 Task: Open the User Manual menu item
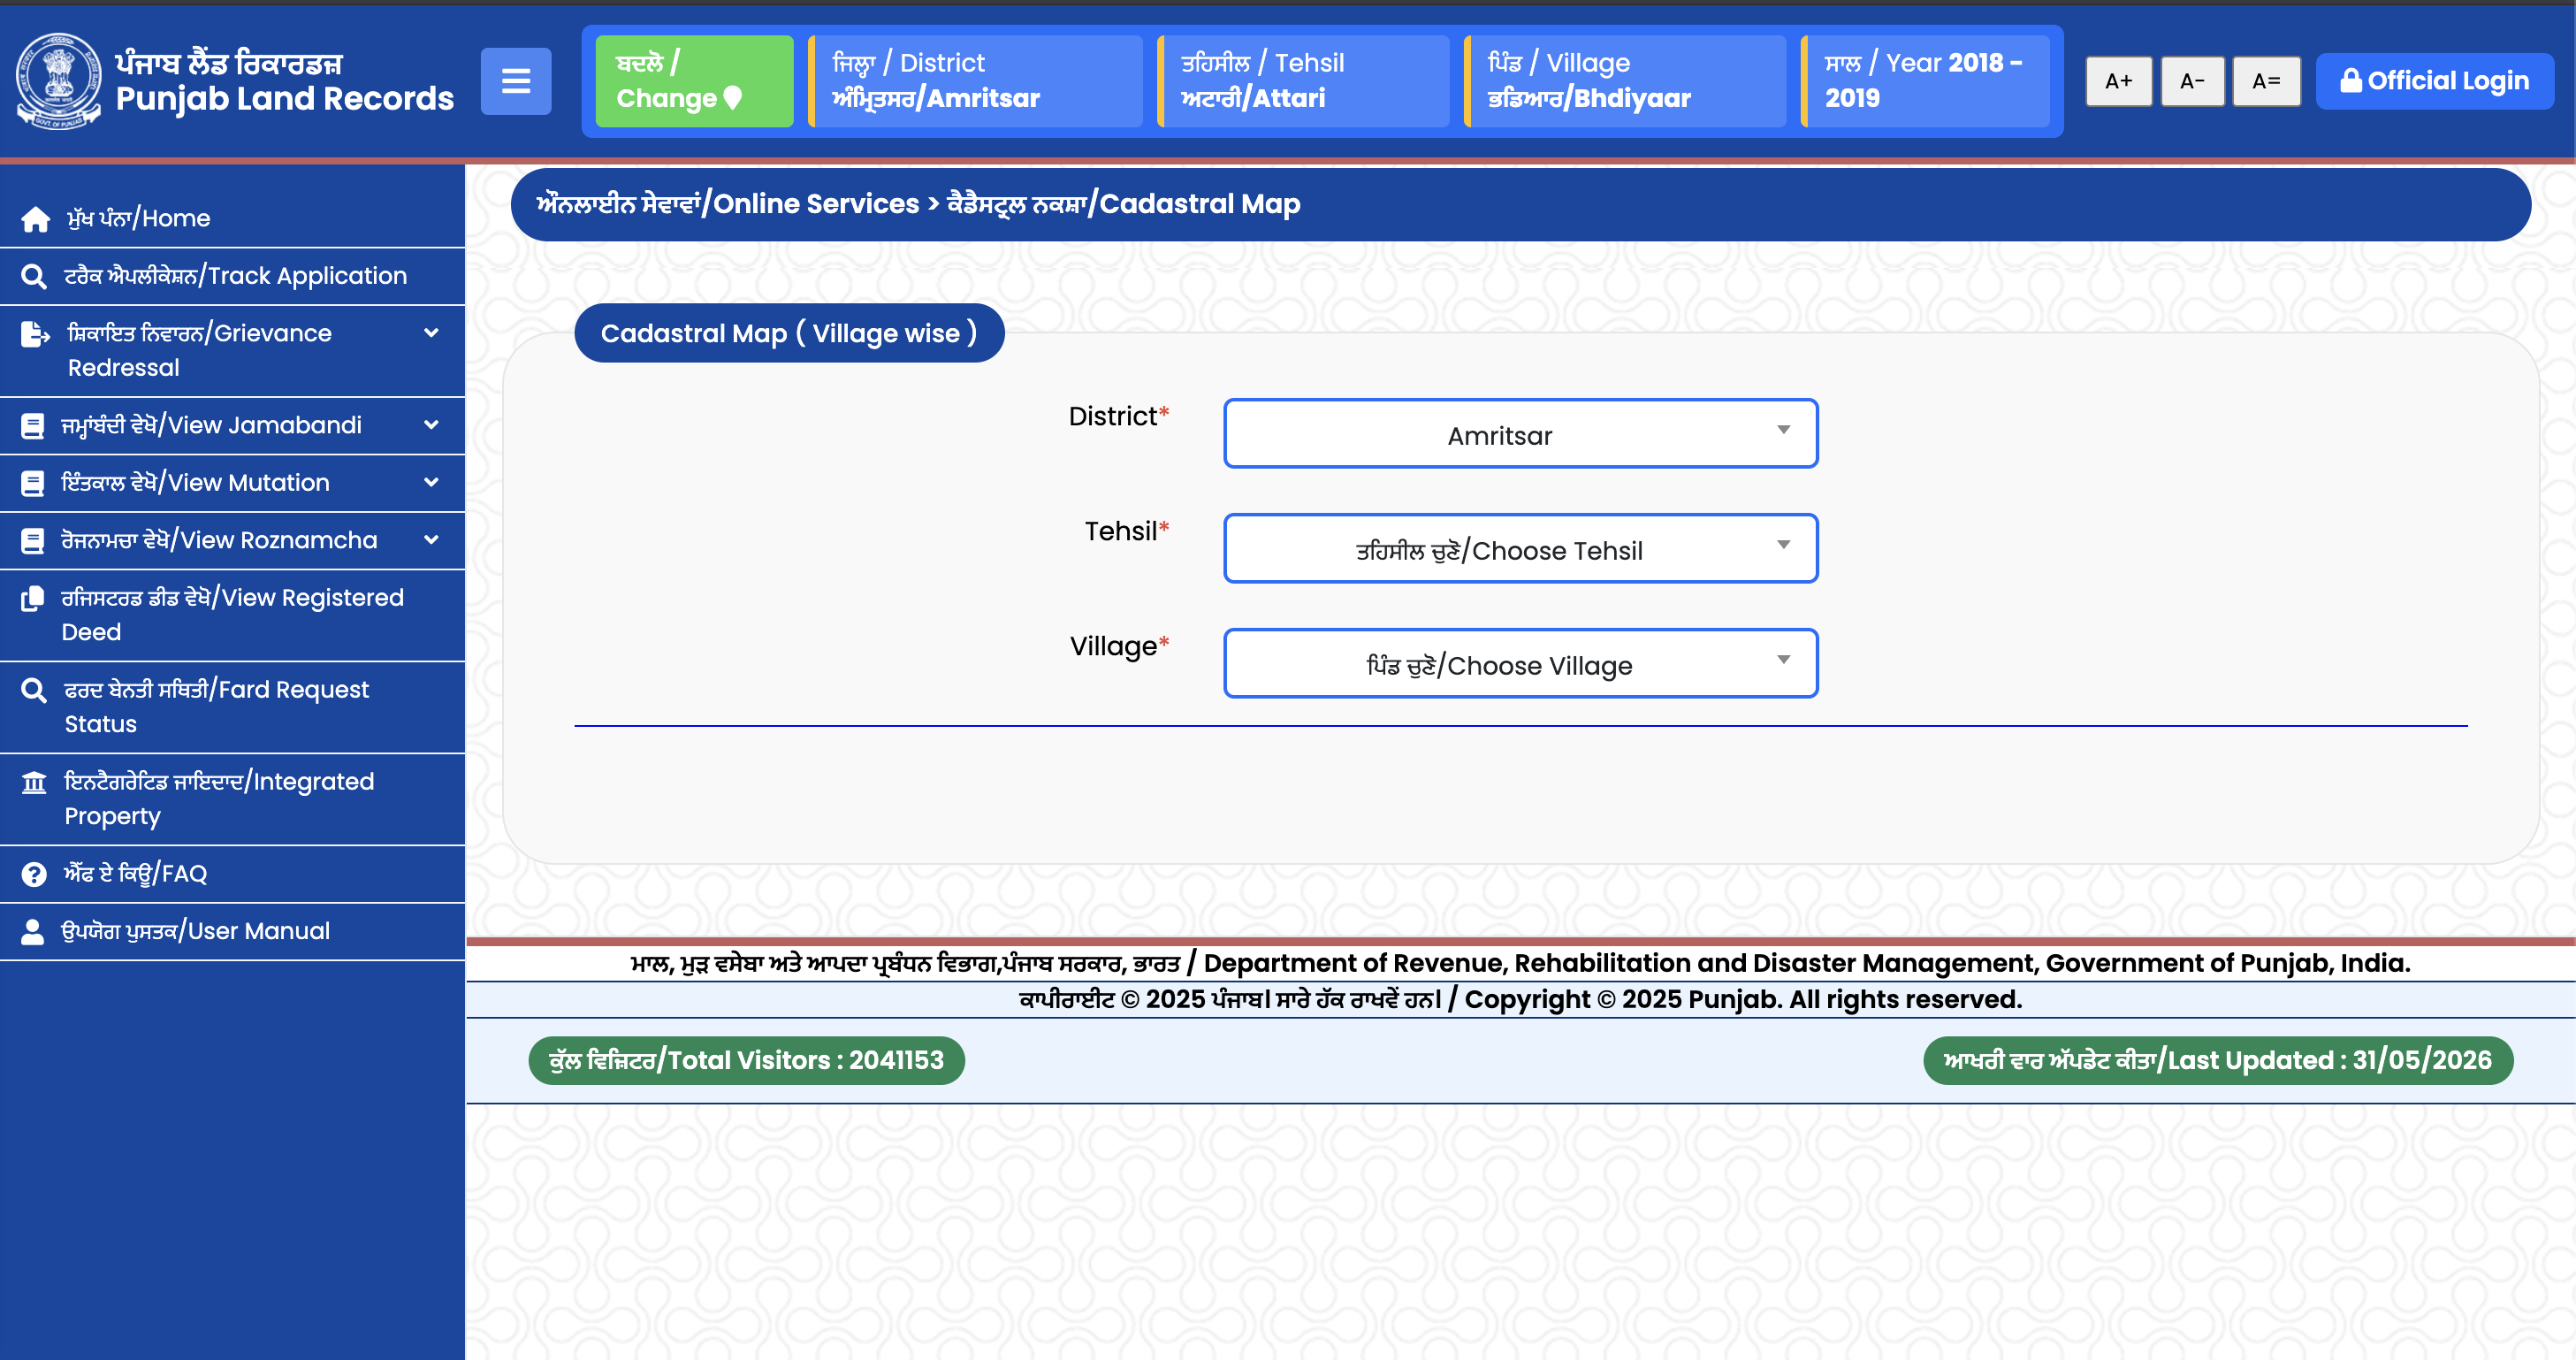[232, 931]
